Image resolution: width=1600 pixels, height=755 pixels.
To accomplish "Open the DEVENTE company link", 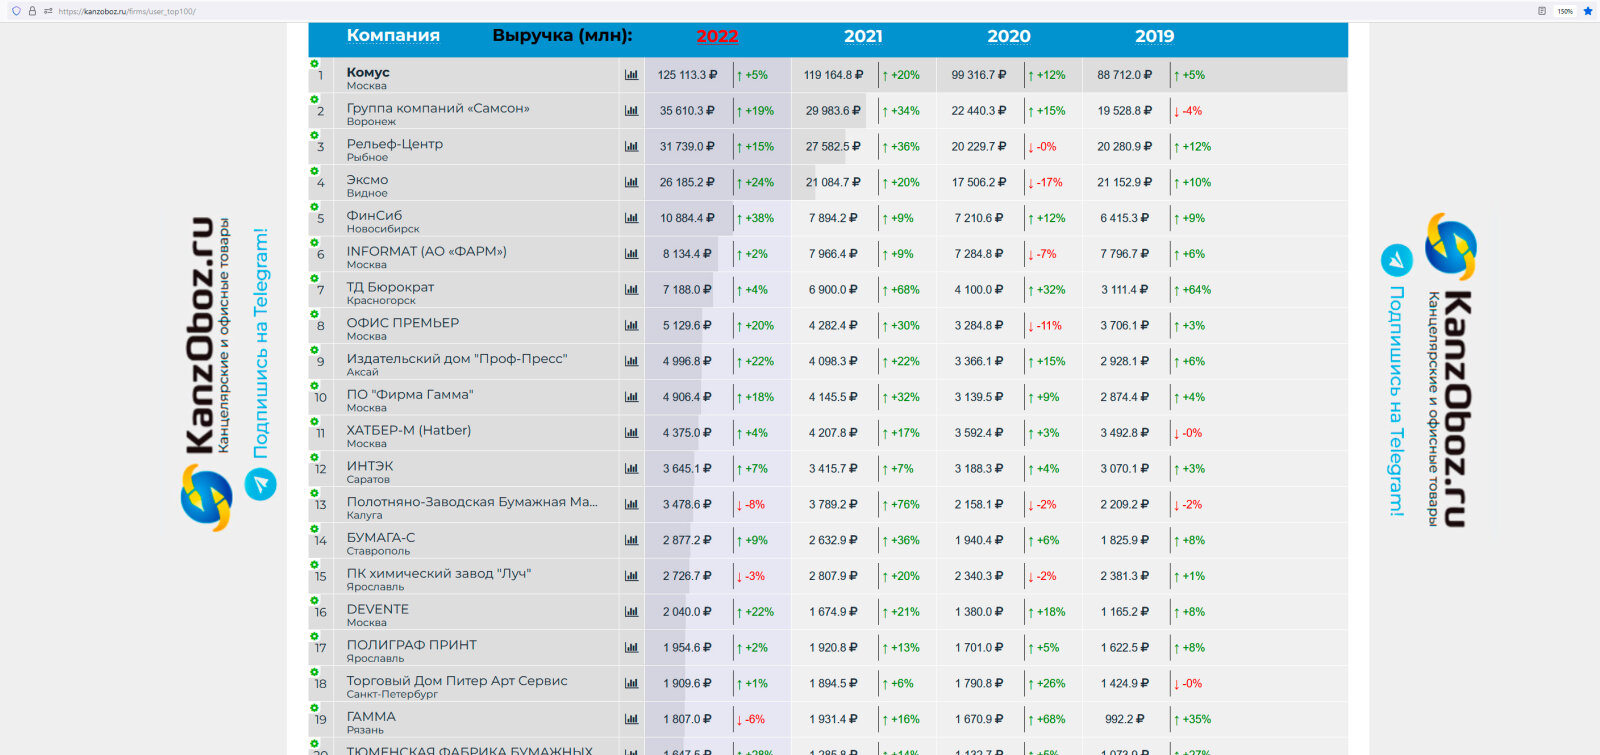I will pyautogui.click(x=377, y=609).
